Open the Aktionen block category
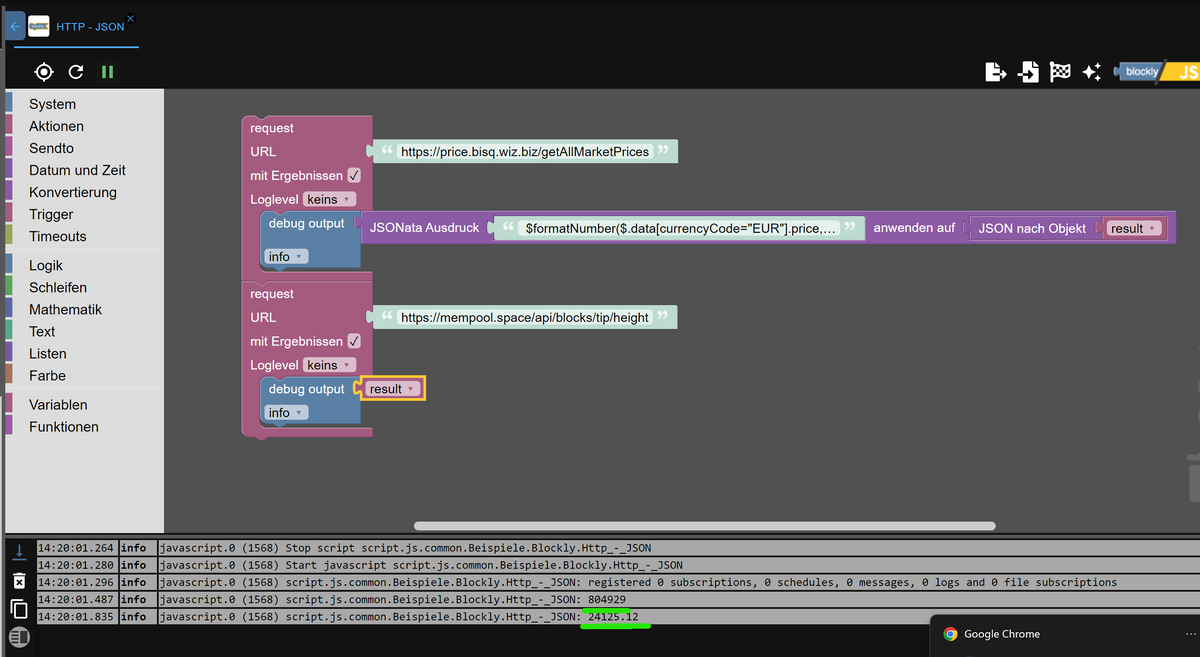This screenshot has width=1200, height=657. pos(56,126)
